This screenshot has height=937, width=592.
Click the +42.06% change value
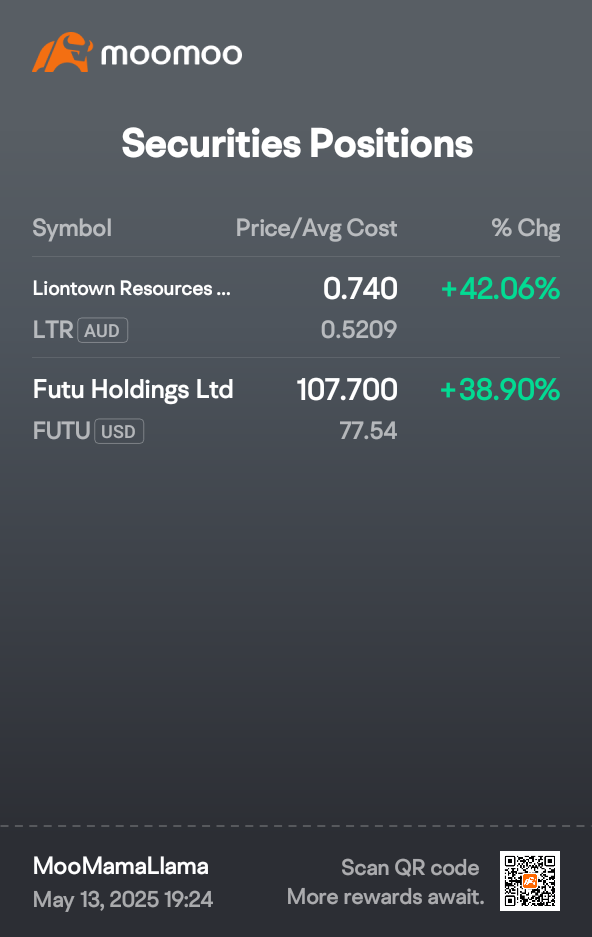tap(501, 289)
